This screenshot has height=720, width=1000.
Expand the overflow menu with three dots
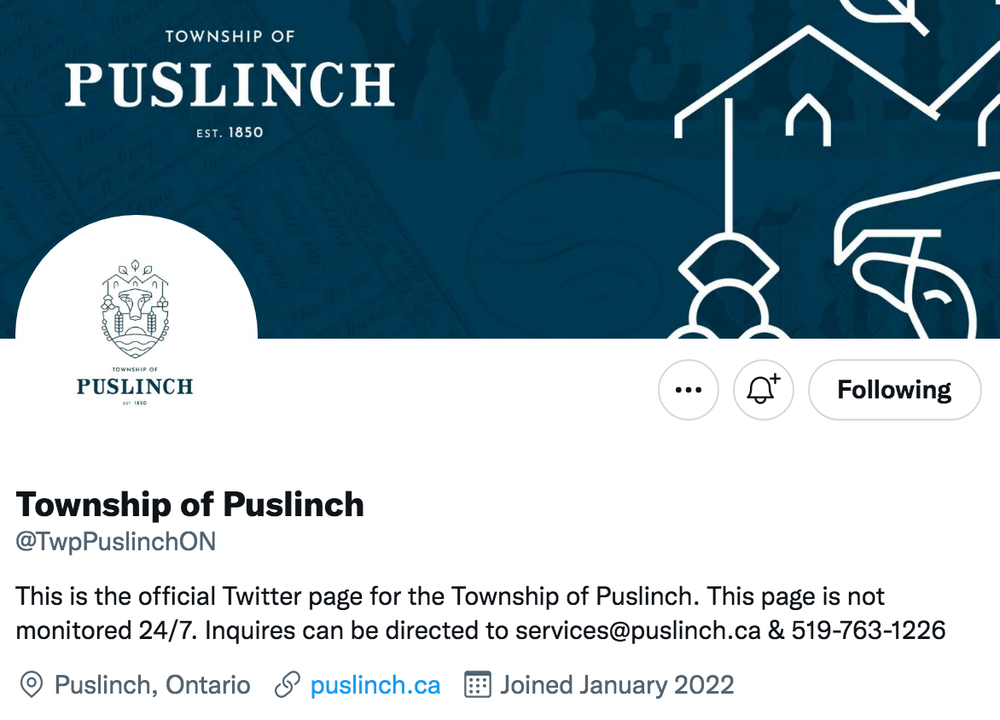click(687, 390)
